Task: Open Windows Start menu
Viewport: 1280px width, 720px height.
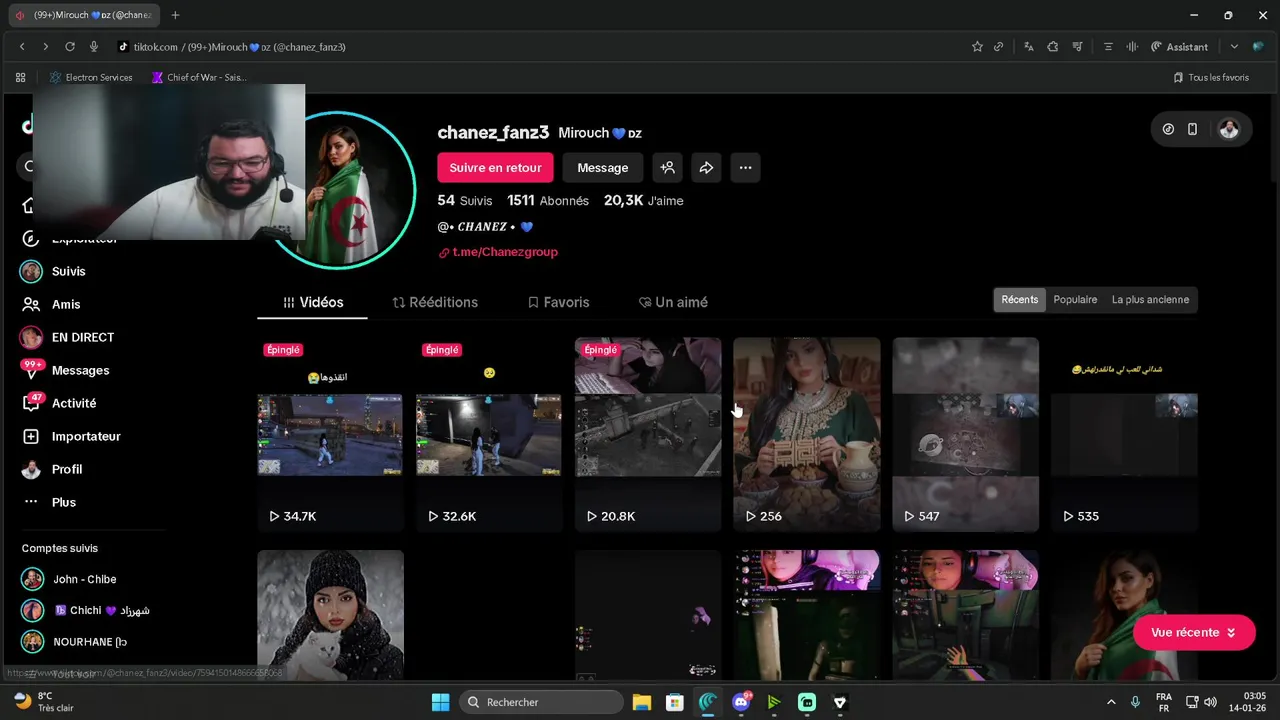Action: point(440,702)
